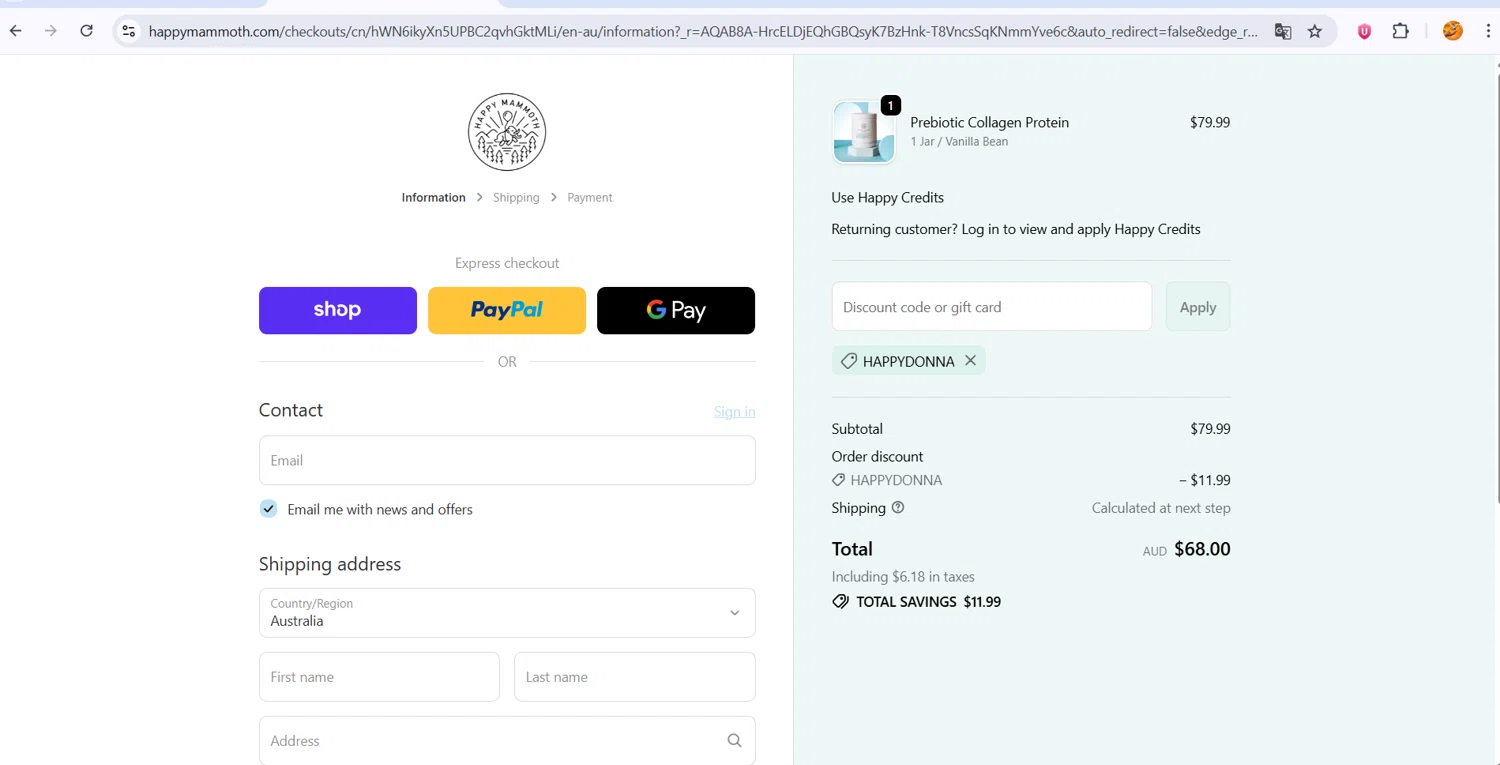Click the total amount $68.00
Screen dimensions: 1500x765
(1202, 549)
